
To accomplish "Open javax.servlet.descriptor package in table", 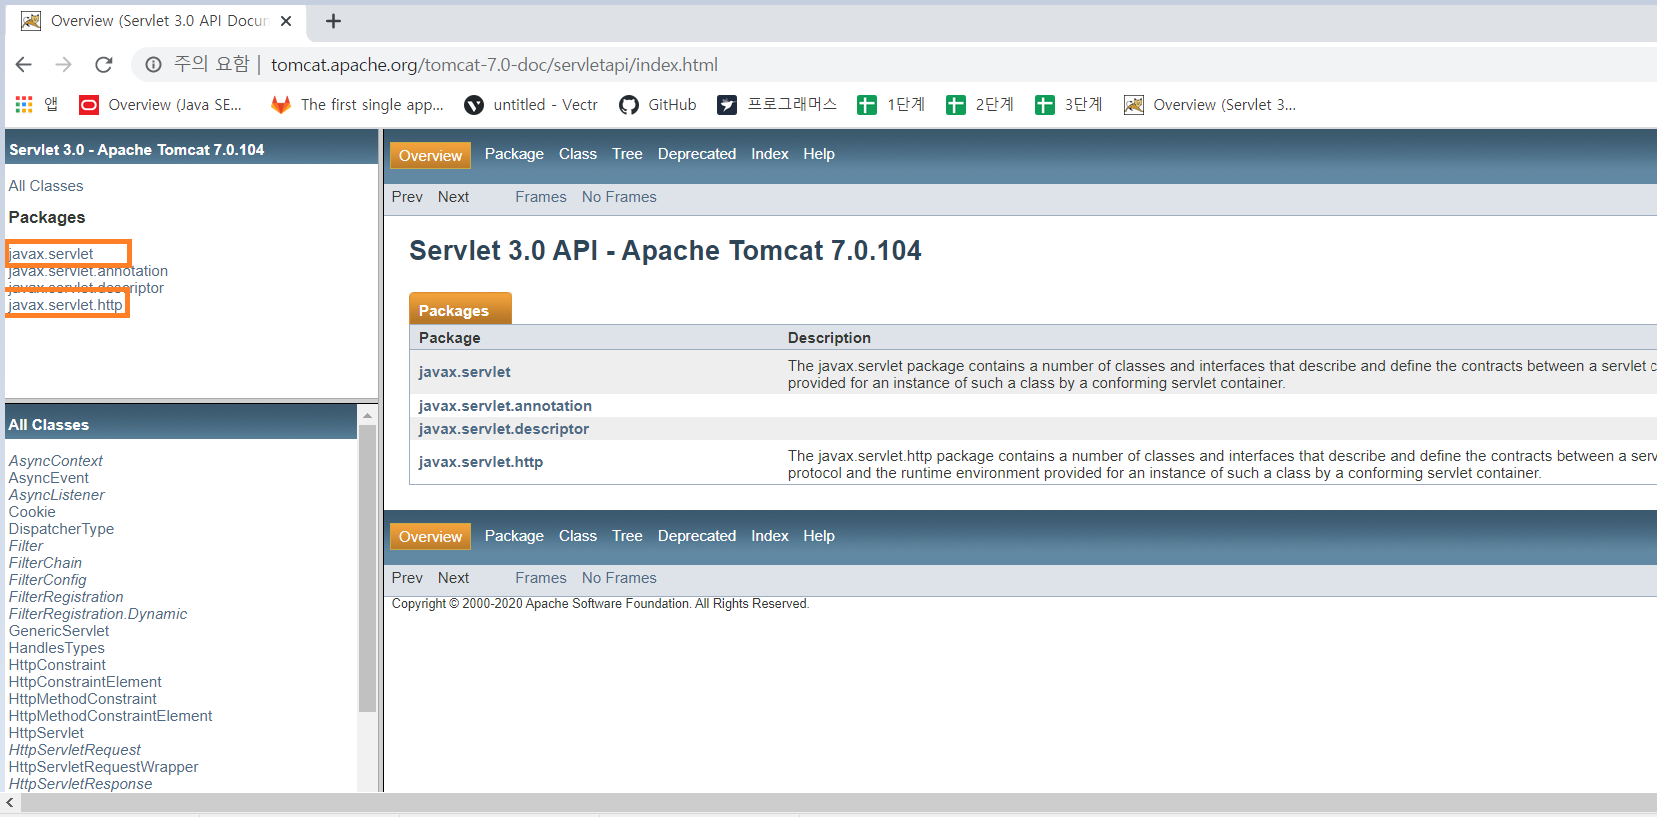I will pos(504,429).
